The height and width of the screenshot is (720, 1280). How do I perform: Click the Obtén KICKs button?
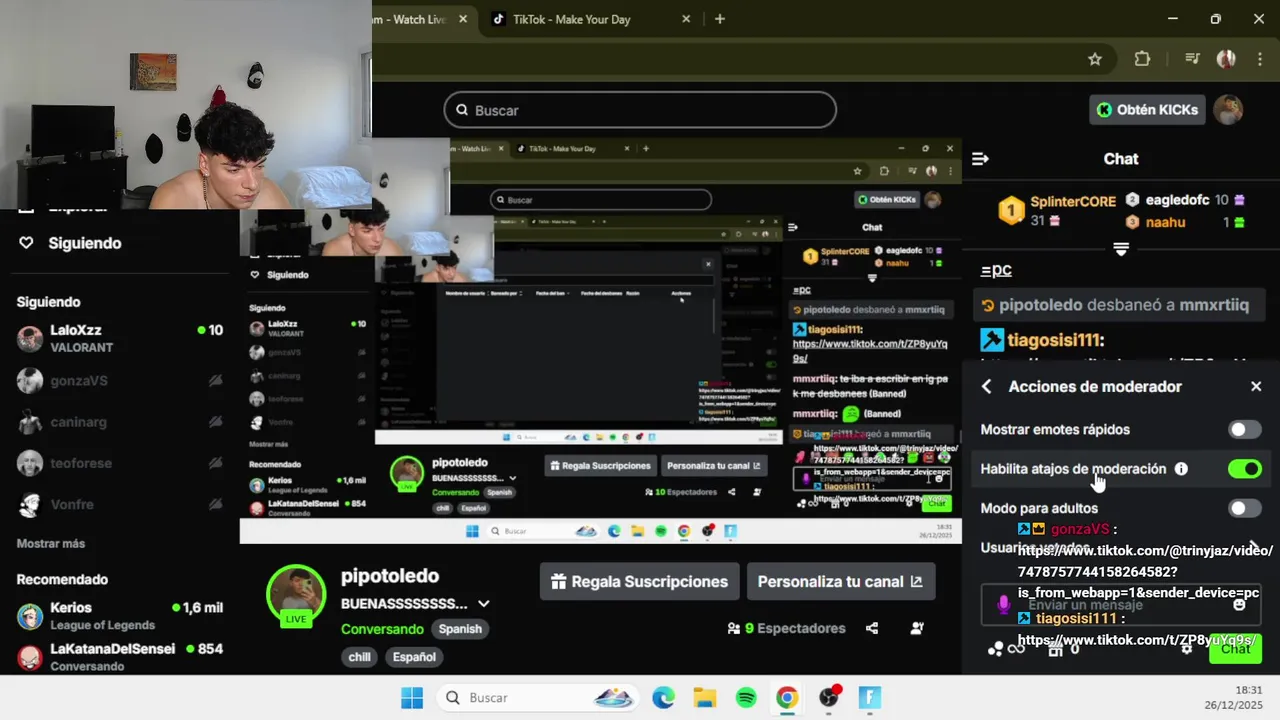(x=1147, y=110)
